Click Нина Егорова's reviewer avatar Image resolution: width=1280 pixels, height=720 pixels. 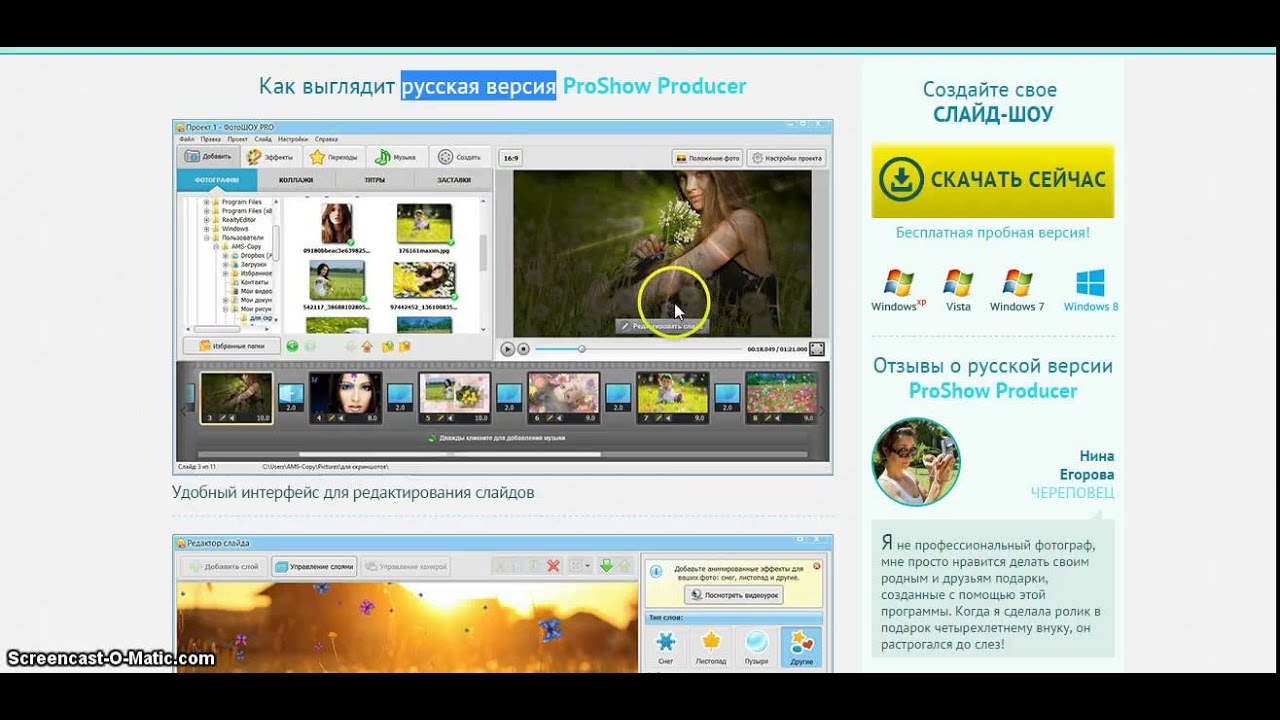pyautogui.click(x=916, y=461)
